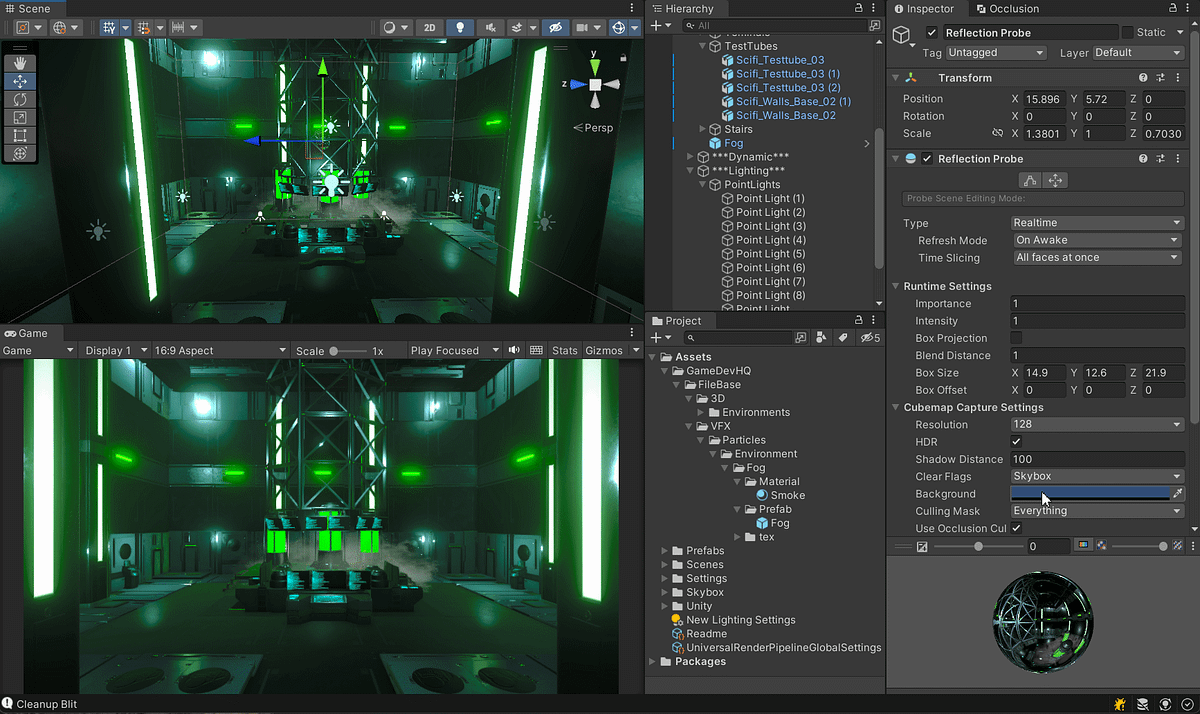Open the camera settings icon in Scene toolbar

click(x=581, y=27)
